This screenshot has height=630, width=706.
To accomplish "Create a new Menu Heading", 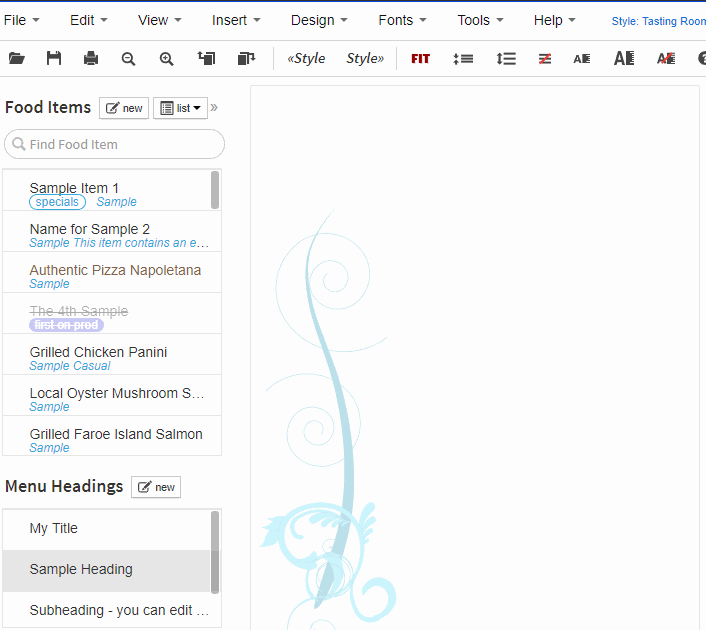I will point(156,487).
